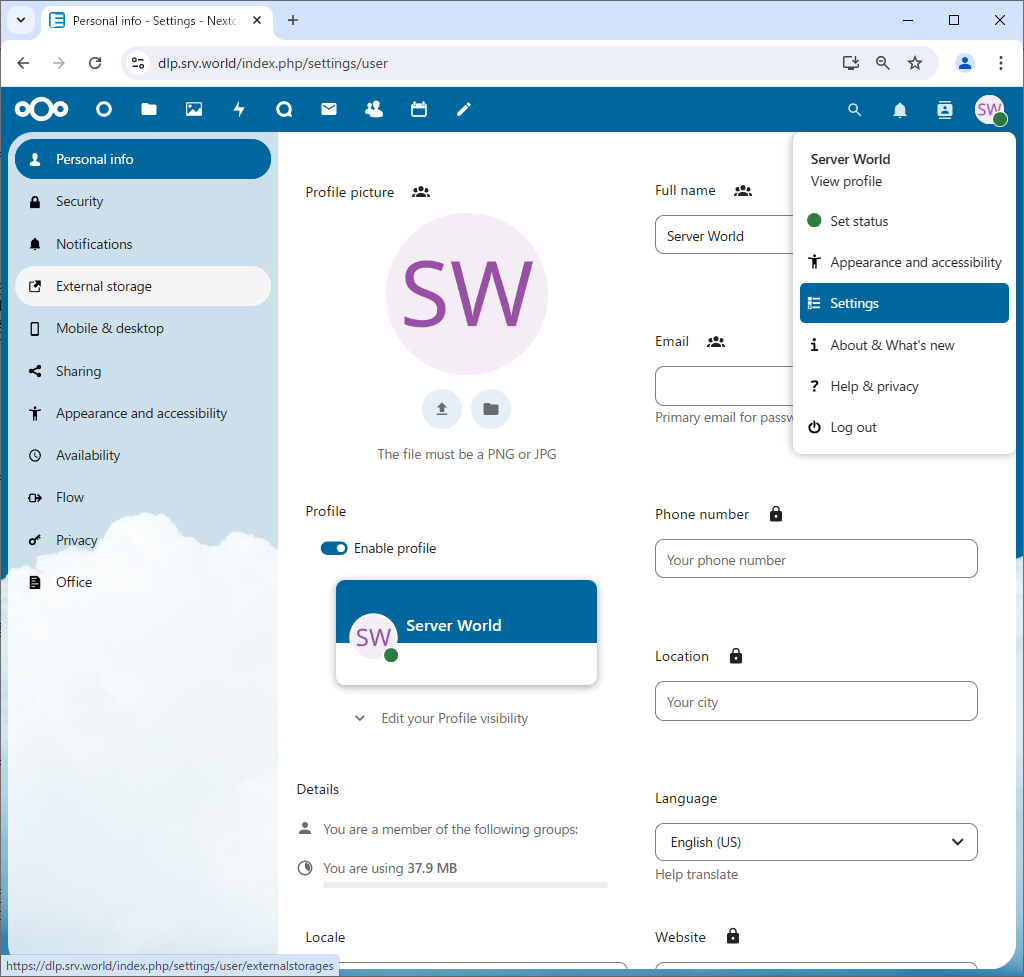
Task: Change the Location lock scope icon
Action: [x=736, y=656]
